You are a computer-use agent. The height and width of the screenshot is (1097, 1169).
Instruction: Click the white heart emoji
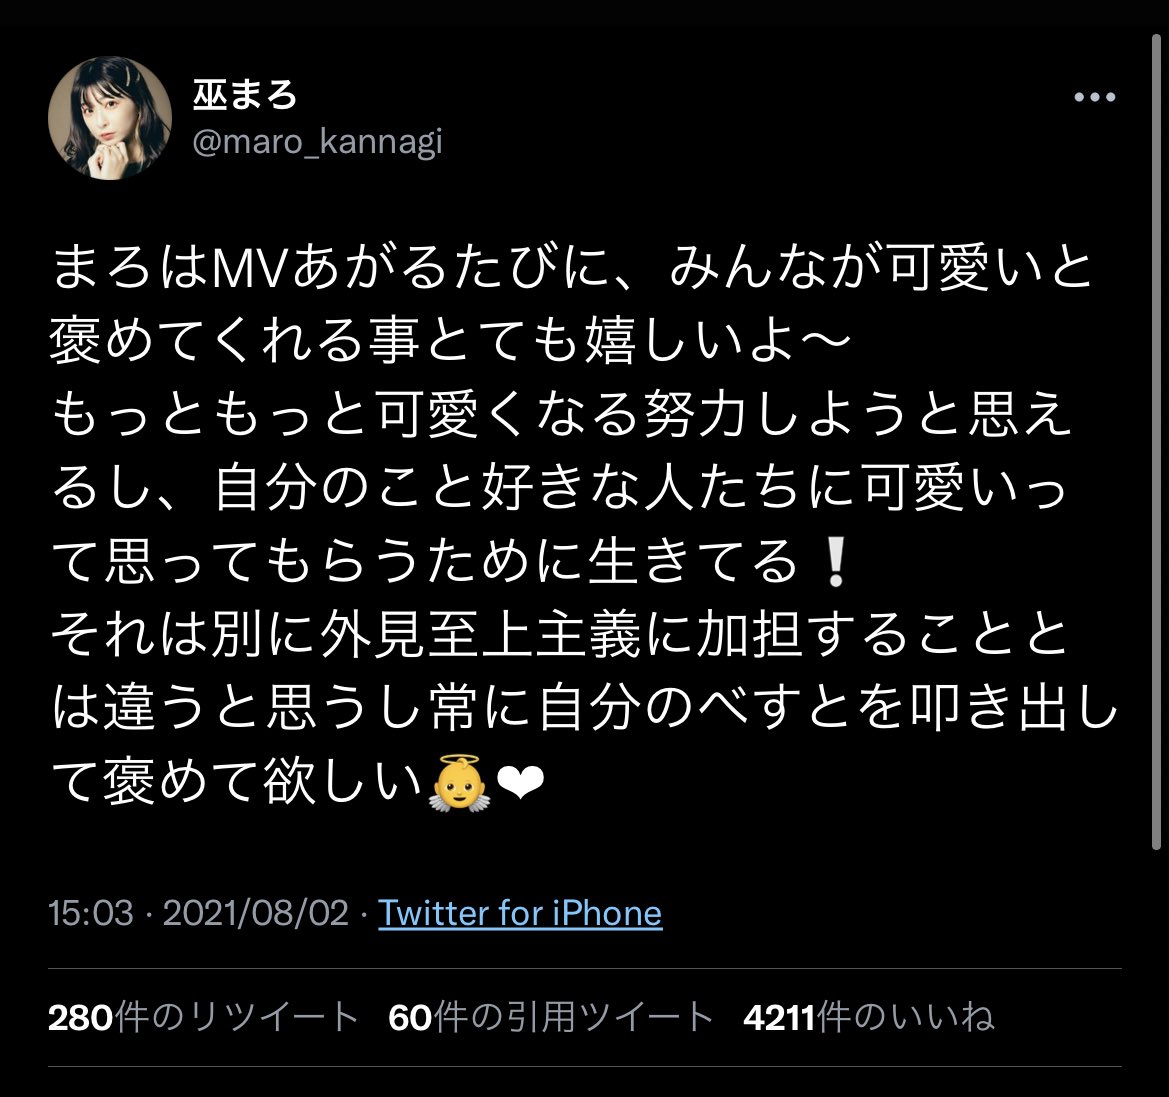click(x=520, y=784)
